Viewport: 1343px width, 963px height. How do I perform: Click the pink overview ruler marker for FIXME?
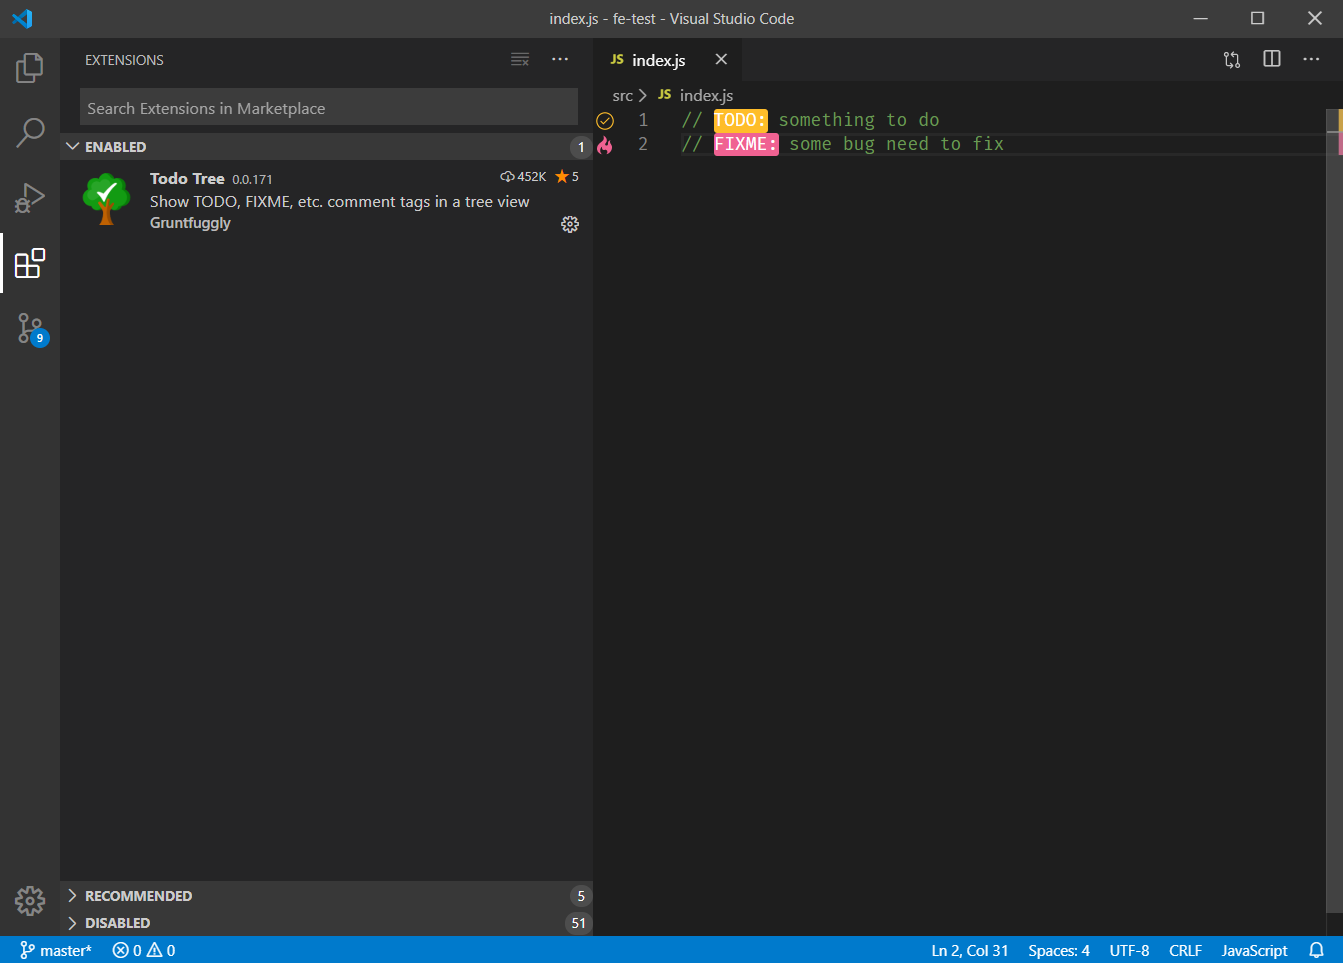click(1340, 144)
